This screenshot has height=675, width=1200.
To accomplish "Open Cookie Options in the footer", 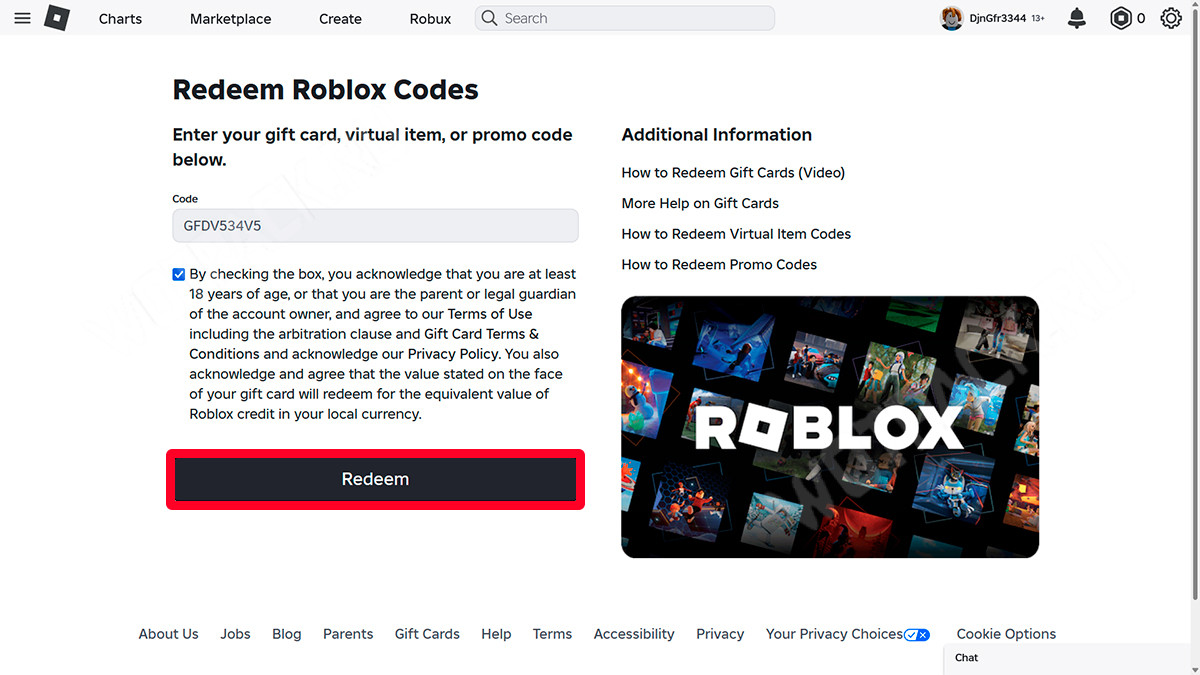I will pos(1006,634).
